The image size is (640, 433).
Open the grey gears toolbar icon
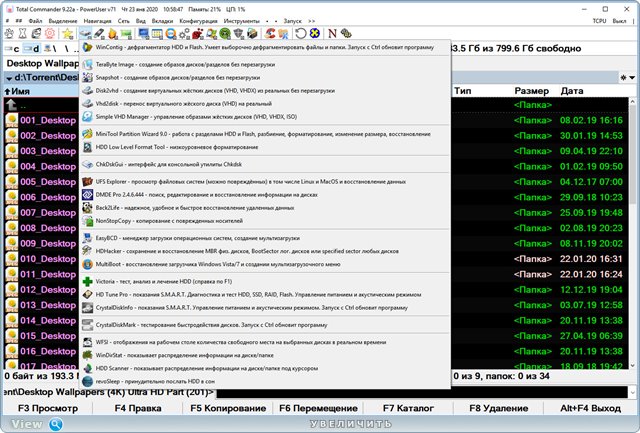tap(184, 33)
